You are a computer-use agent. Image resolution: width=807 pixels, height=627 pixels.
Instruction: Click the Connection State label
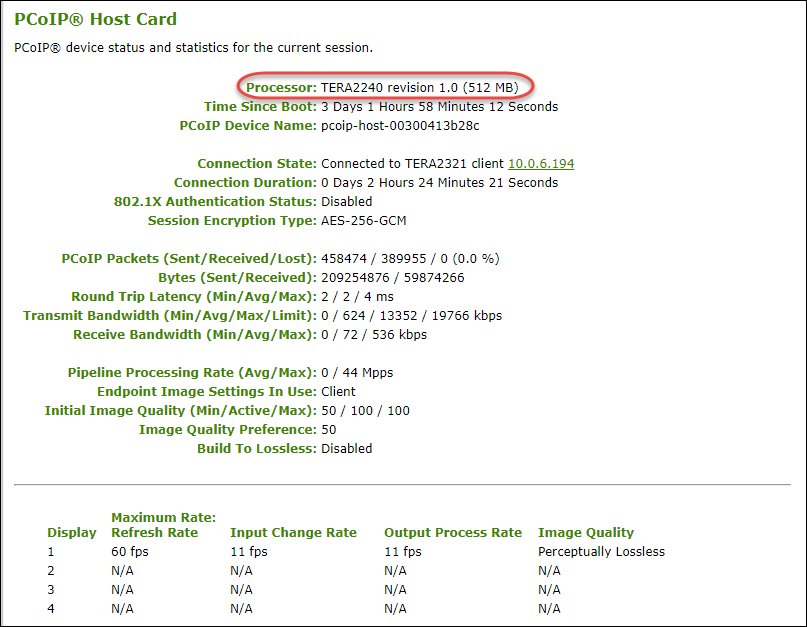(257, 164)
